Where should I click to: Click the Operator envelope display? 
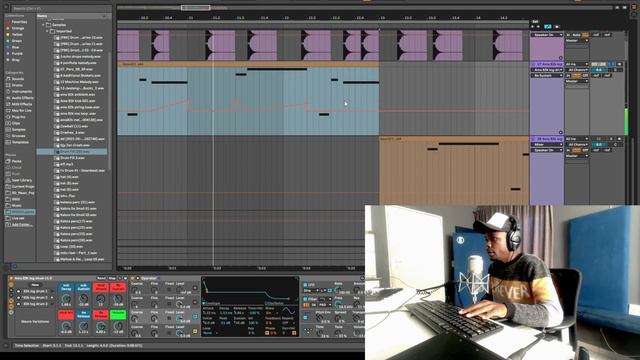tap(250, 289)
